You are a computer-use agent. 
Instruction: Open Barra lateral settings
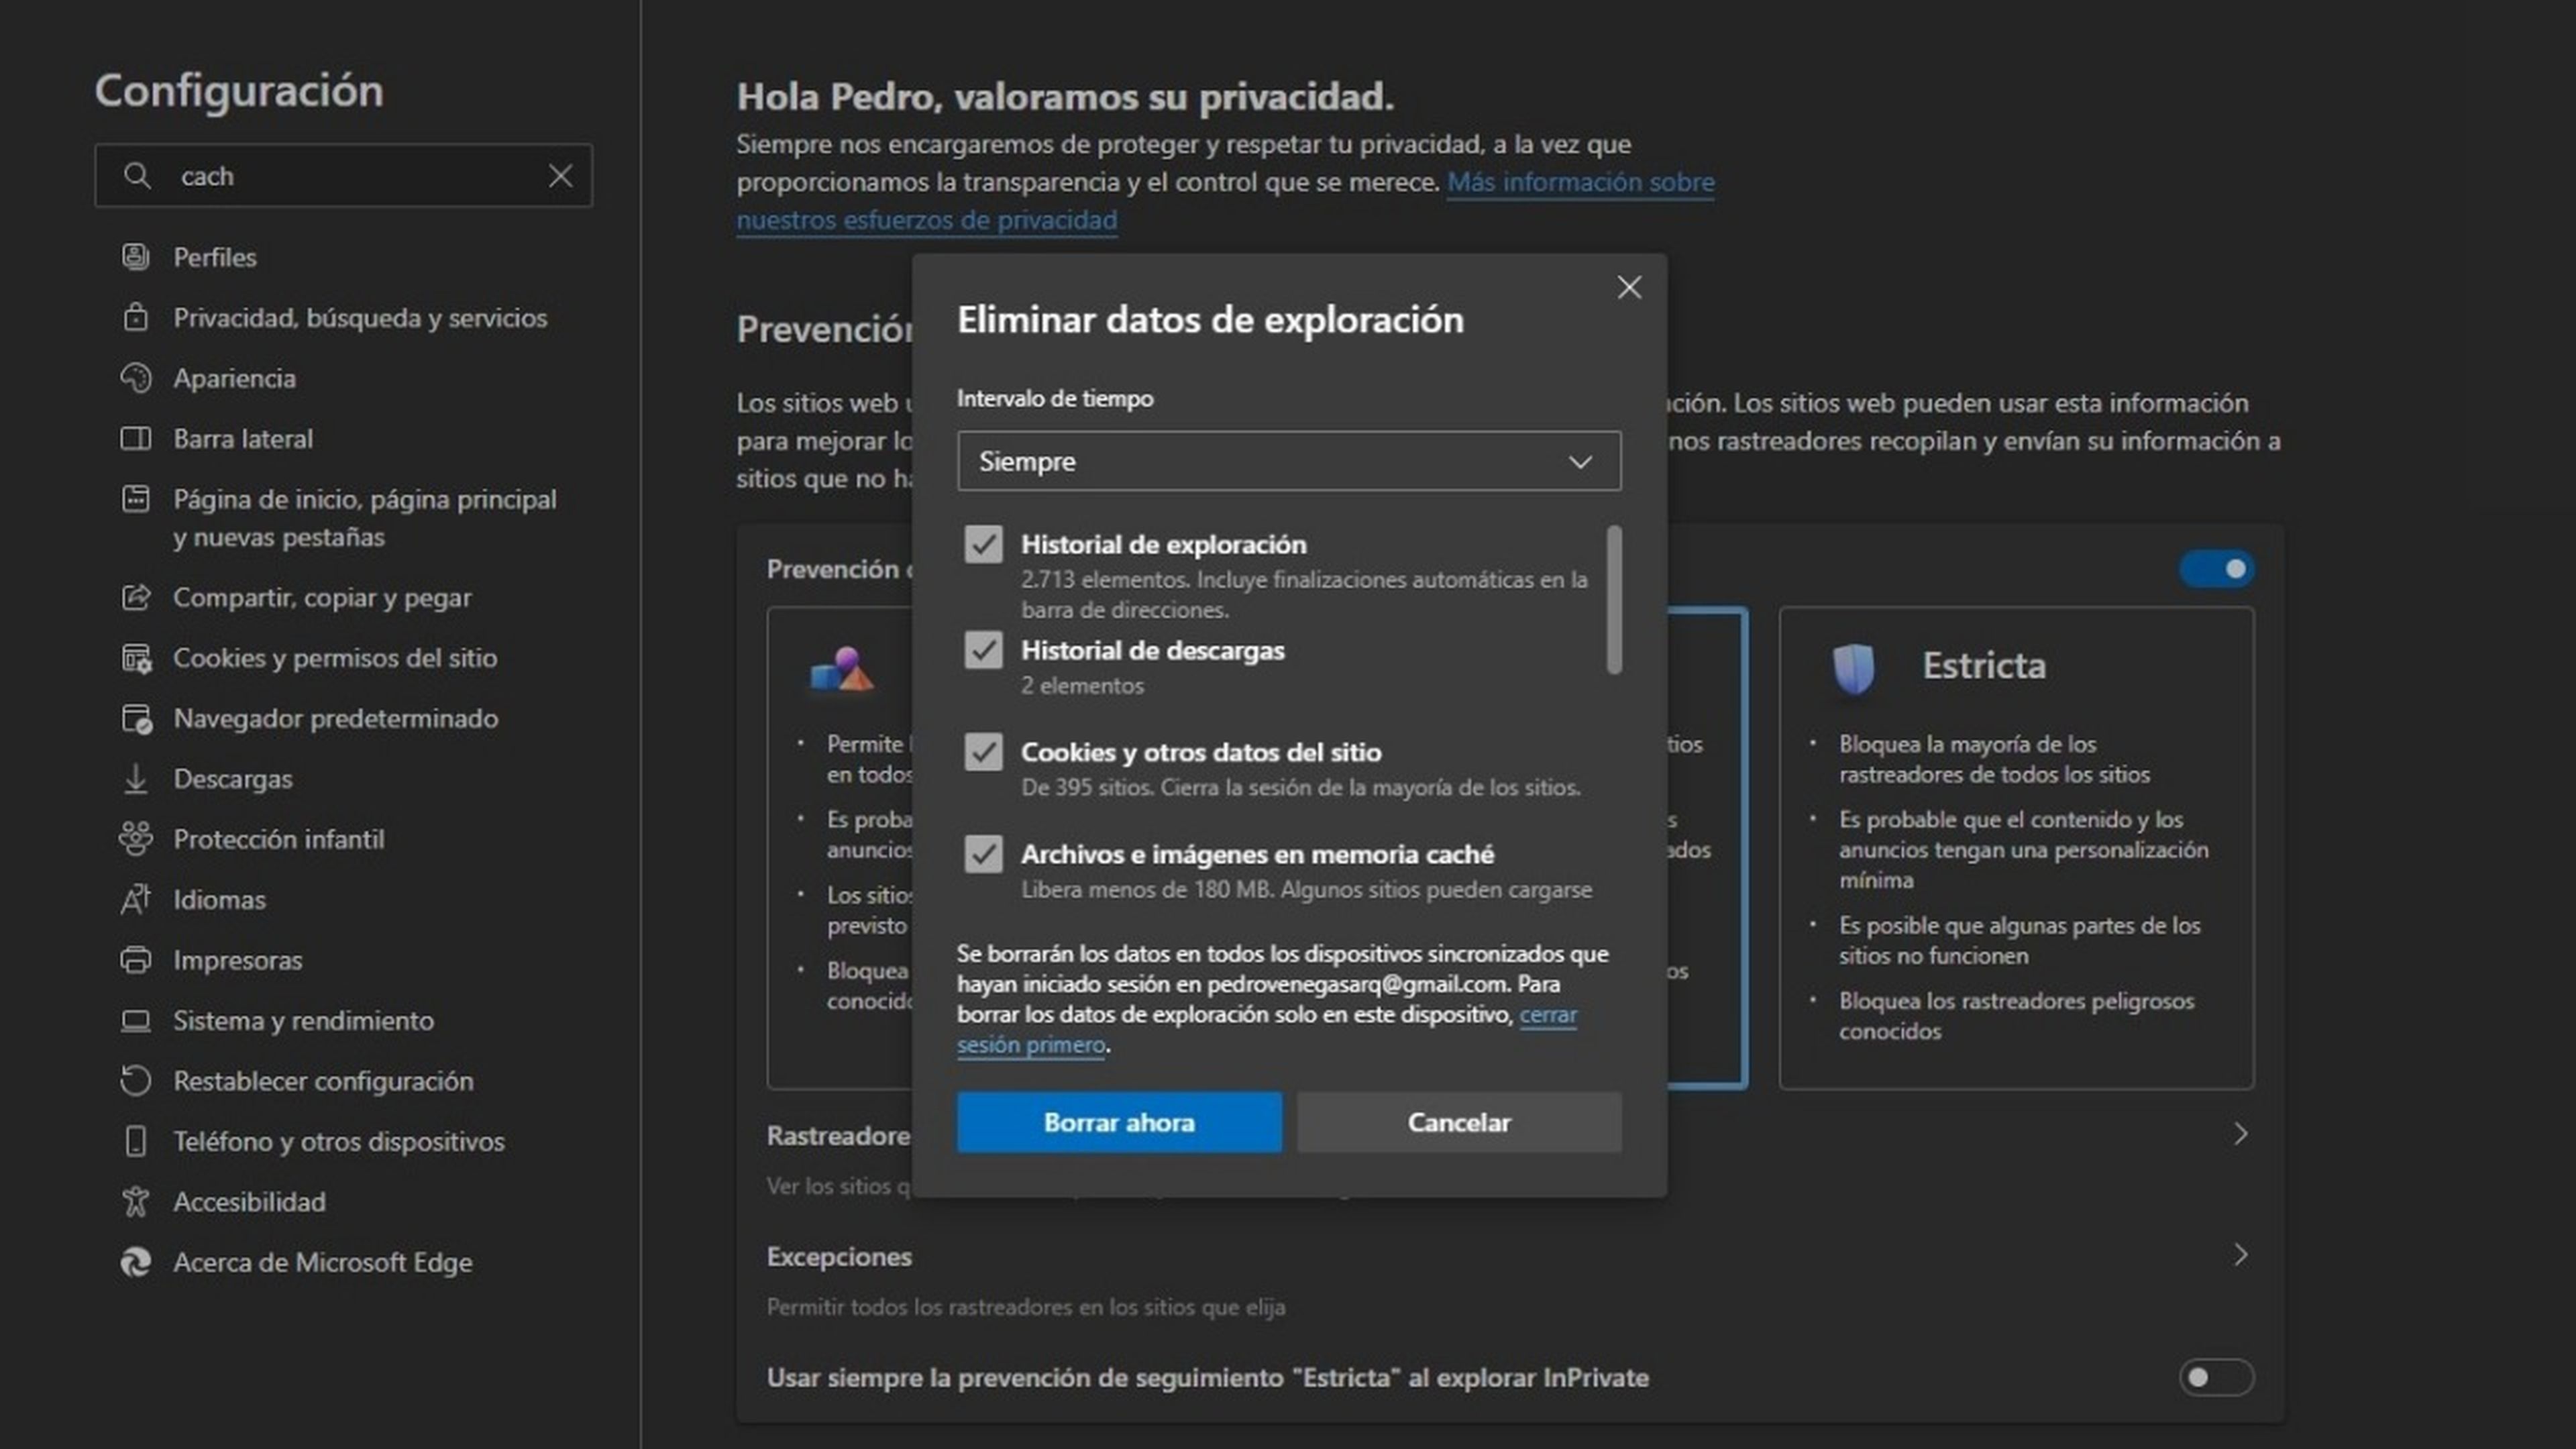coord(242,439)
